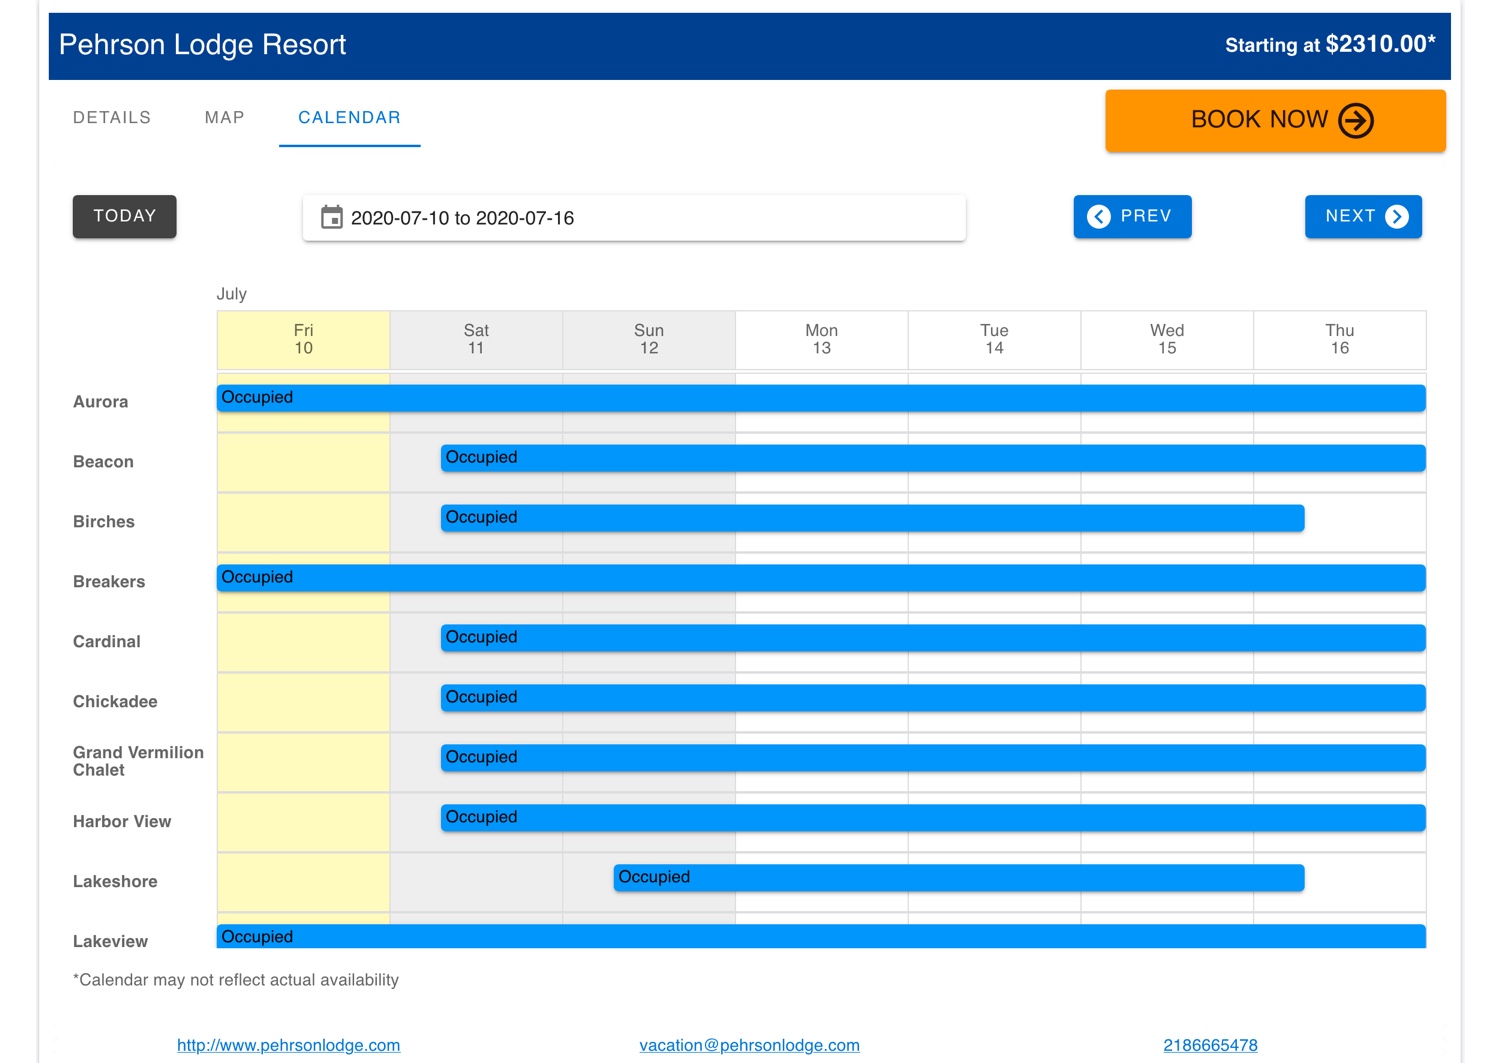Click the right chevron icon on NEXT button
Viewport: 1500px width, 1063px height.
tap(1396, 216)
